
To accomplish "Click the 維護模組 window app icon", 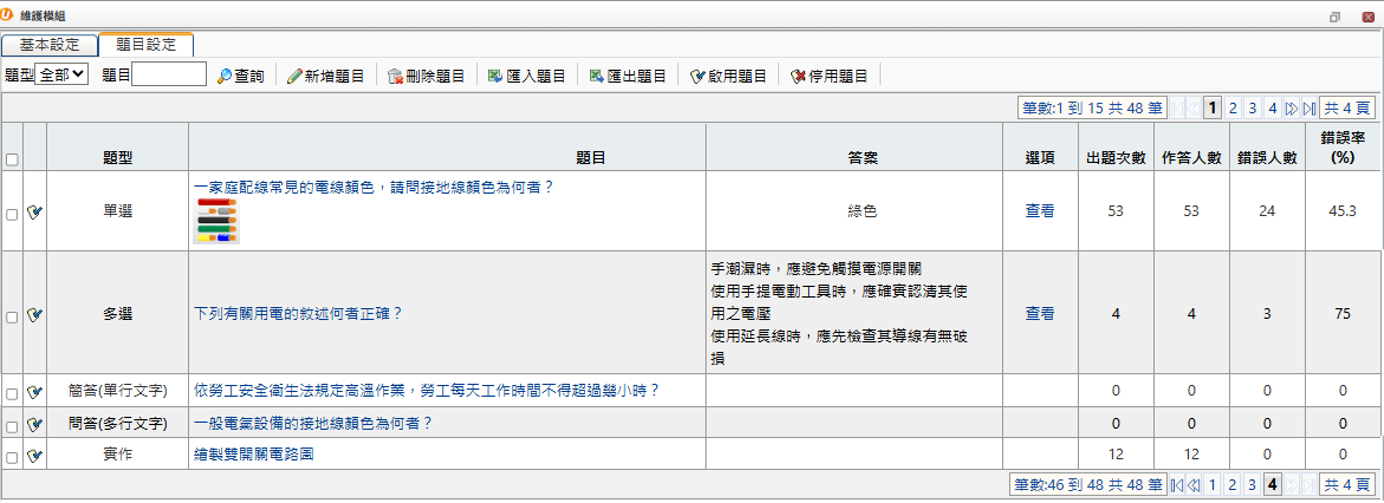I will coord(8,16).
